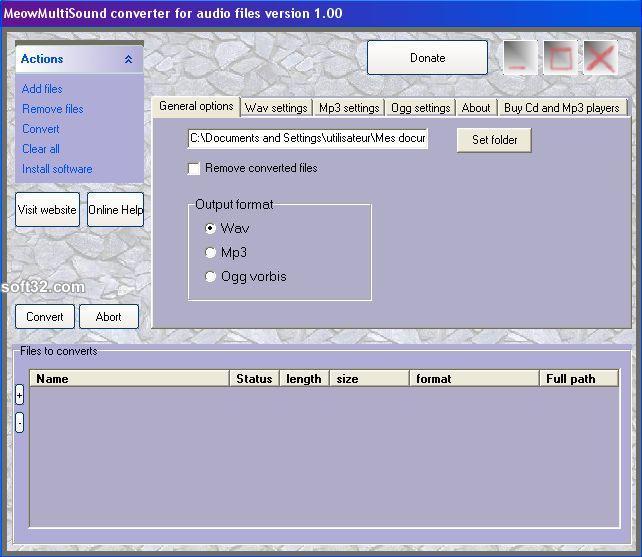This screenshot has width=642, height=557.
Task: Click the Visit website button
Action: 47,209
